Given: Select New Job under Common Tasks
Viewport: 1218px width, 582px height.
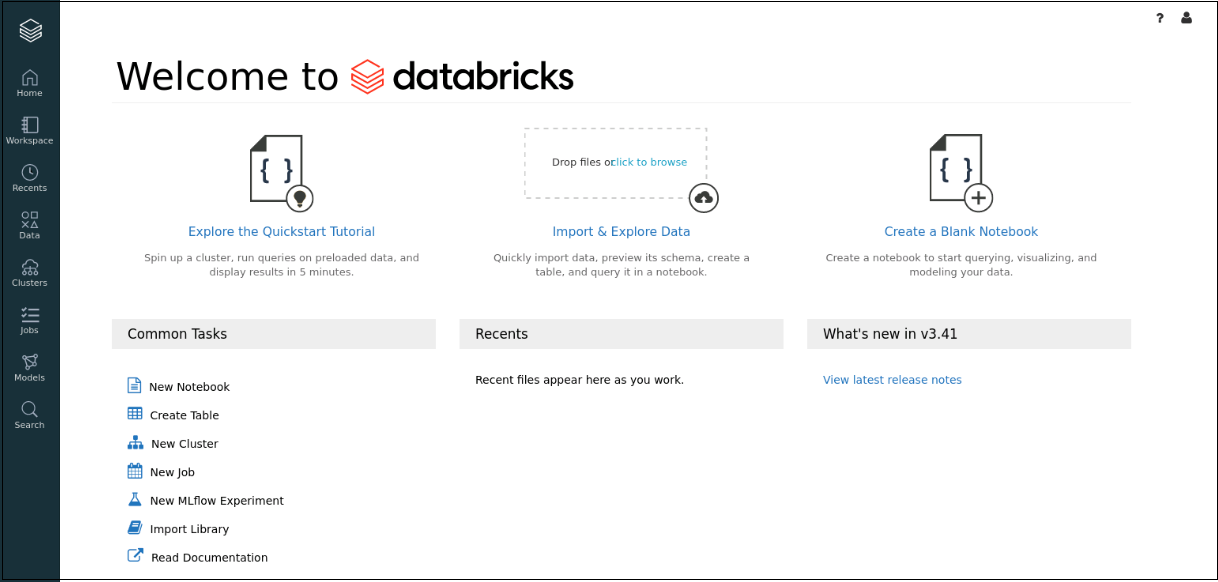Looking at the screenshot, I should 172,472.
